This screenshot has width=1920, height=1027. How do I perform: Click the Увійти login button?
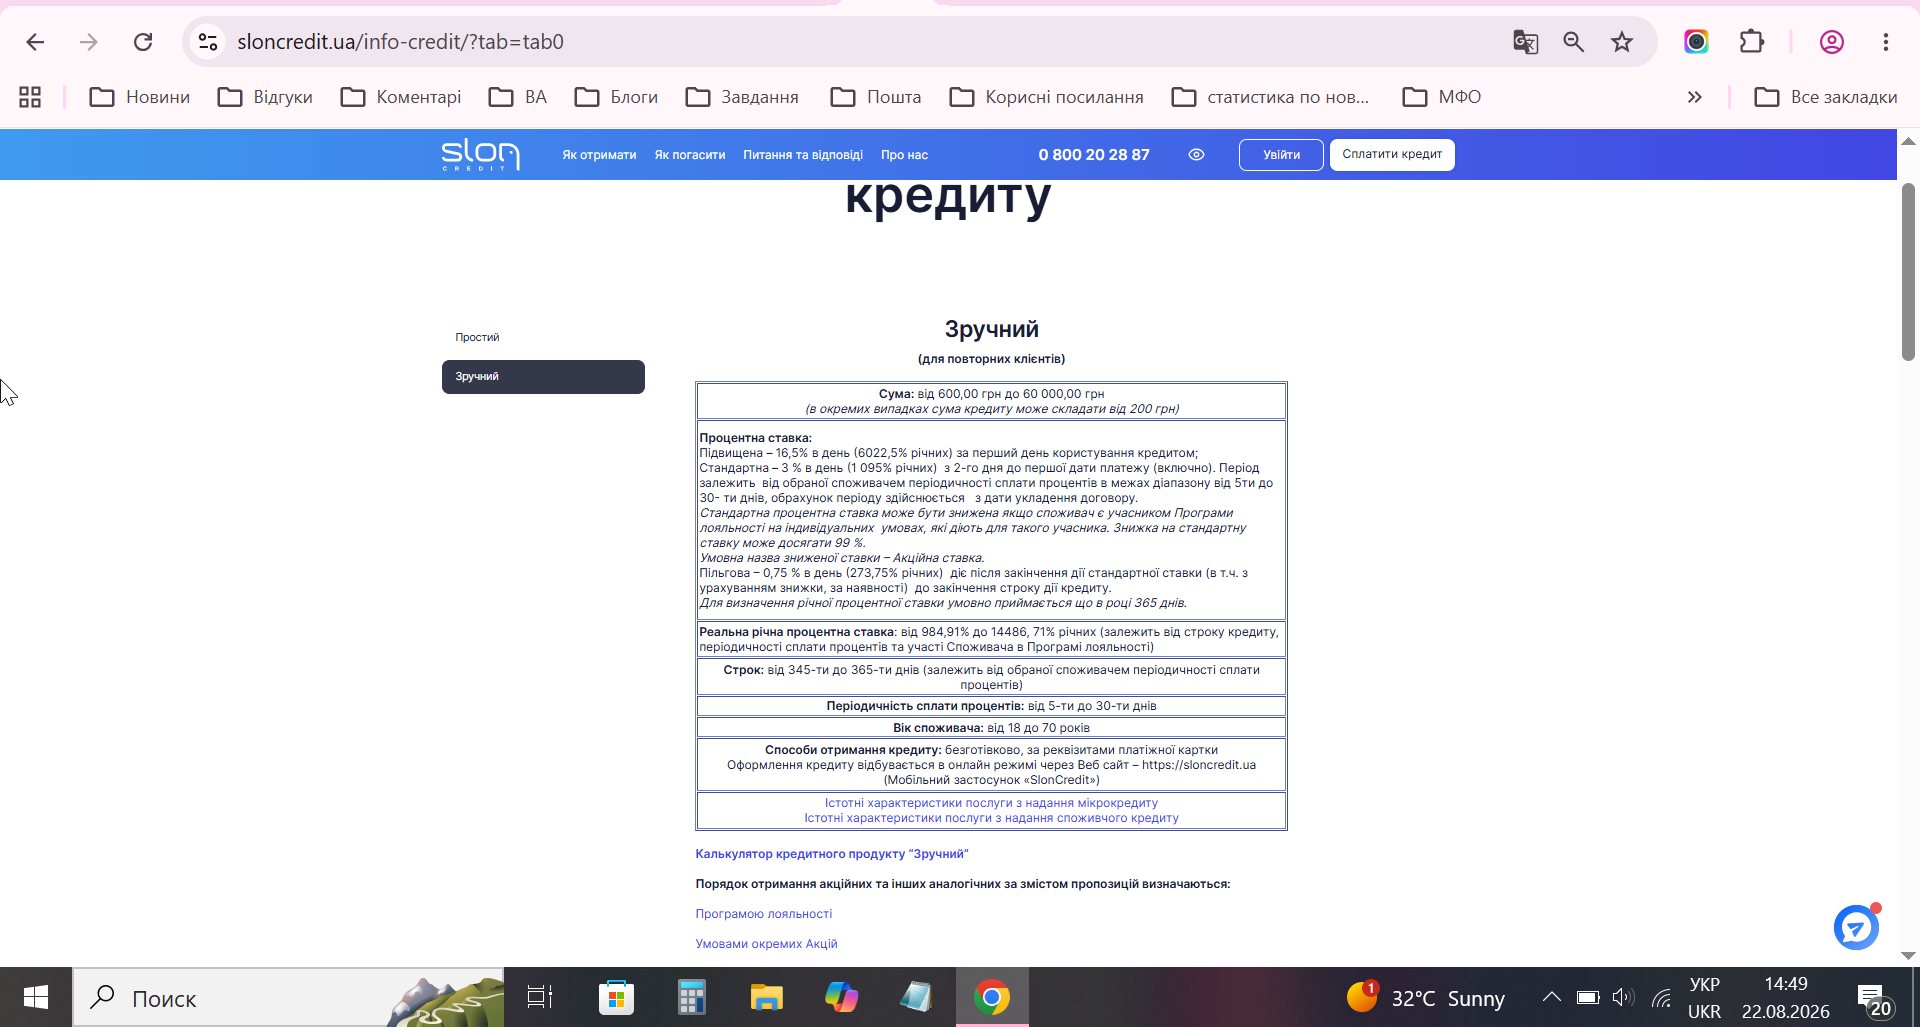1281,155
